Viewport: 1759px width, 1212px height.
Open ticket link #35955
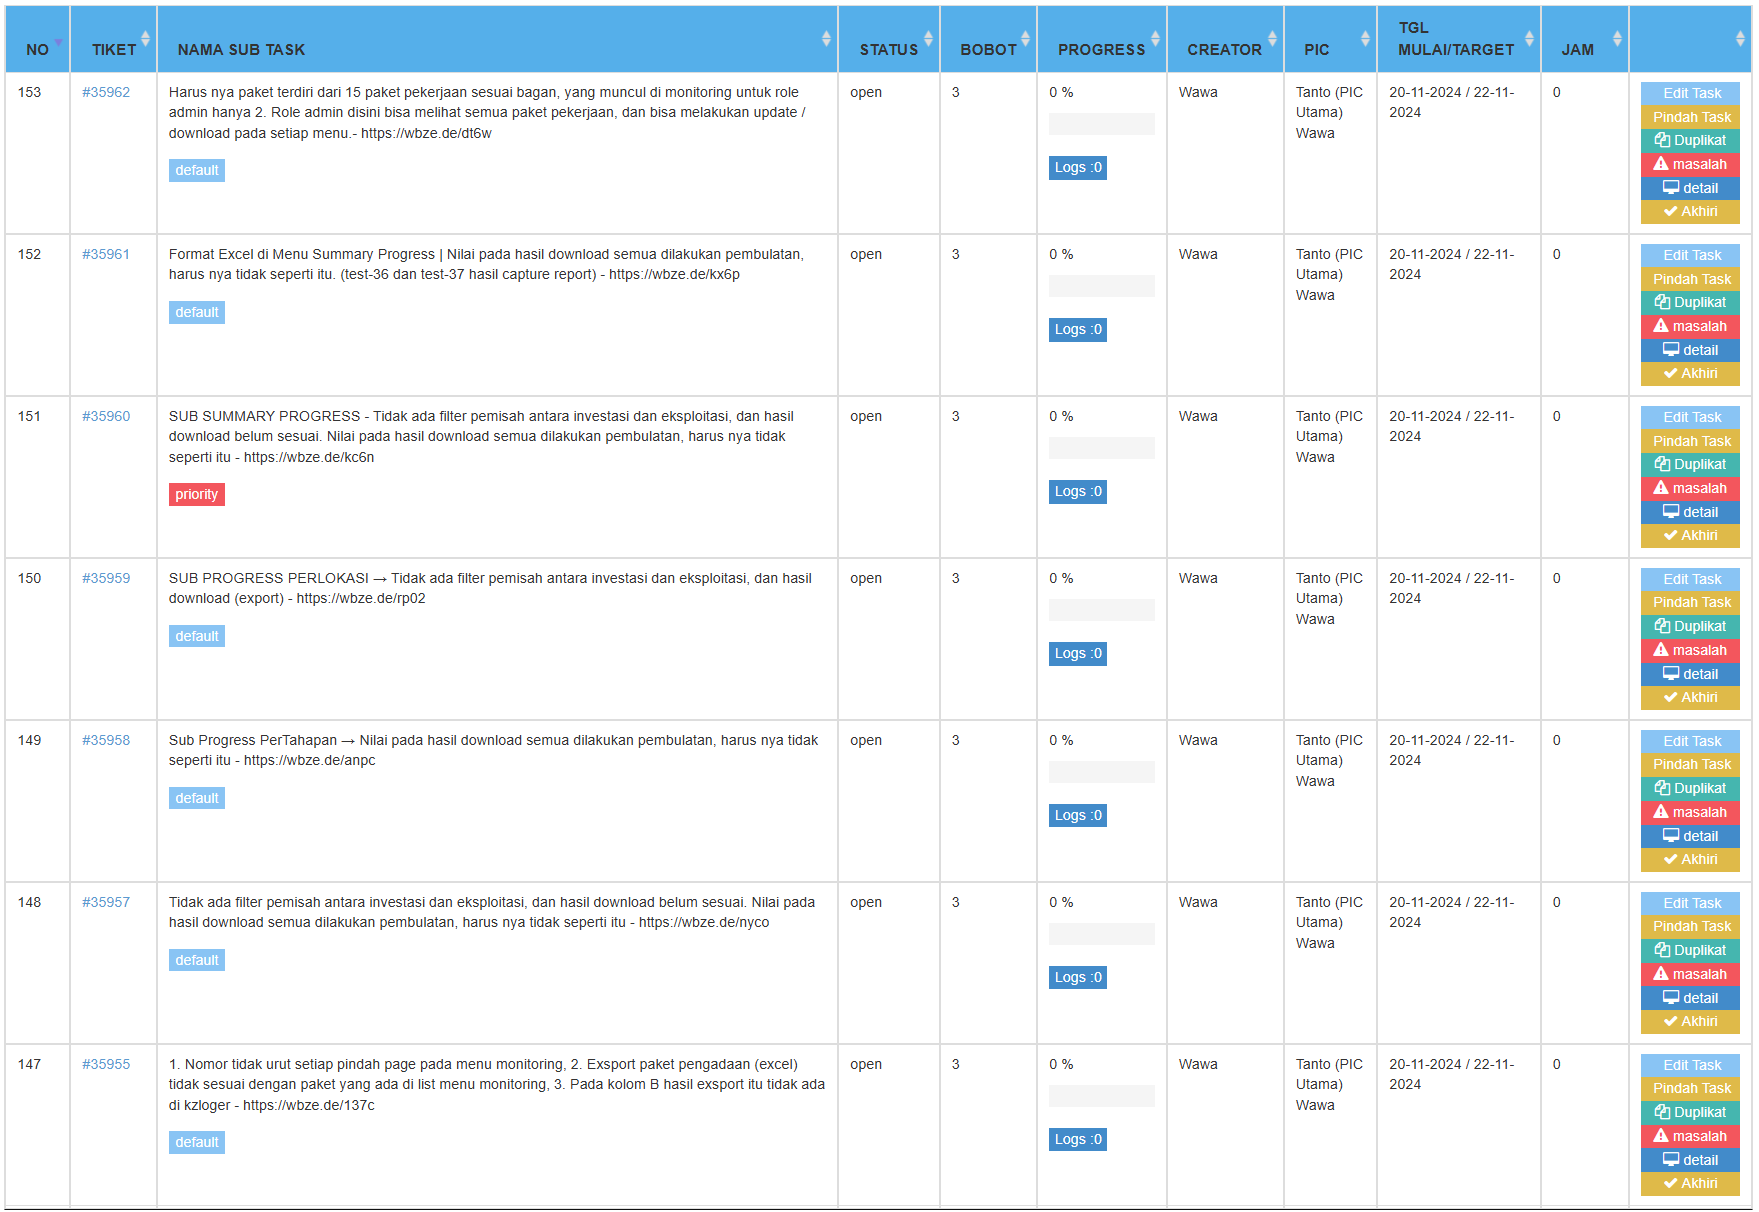(106, 1064)
